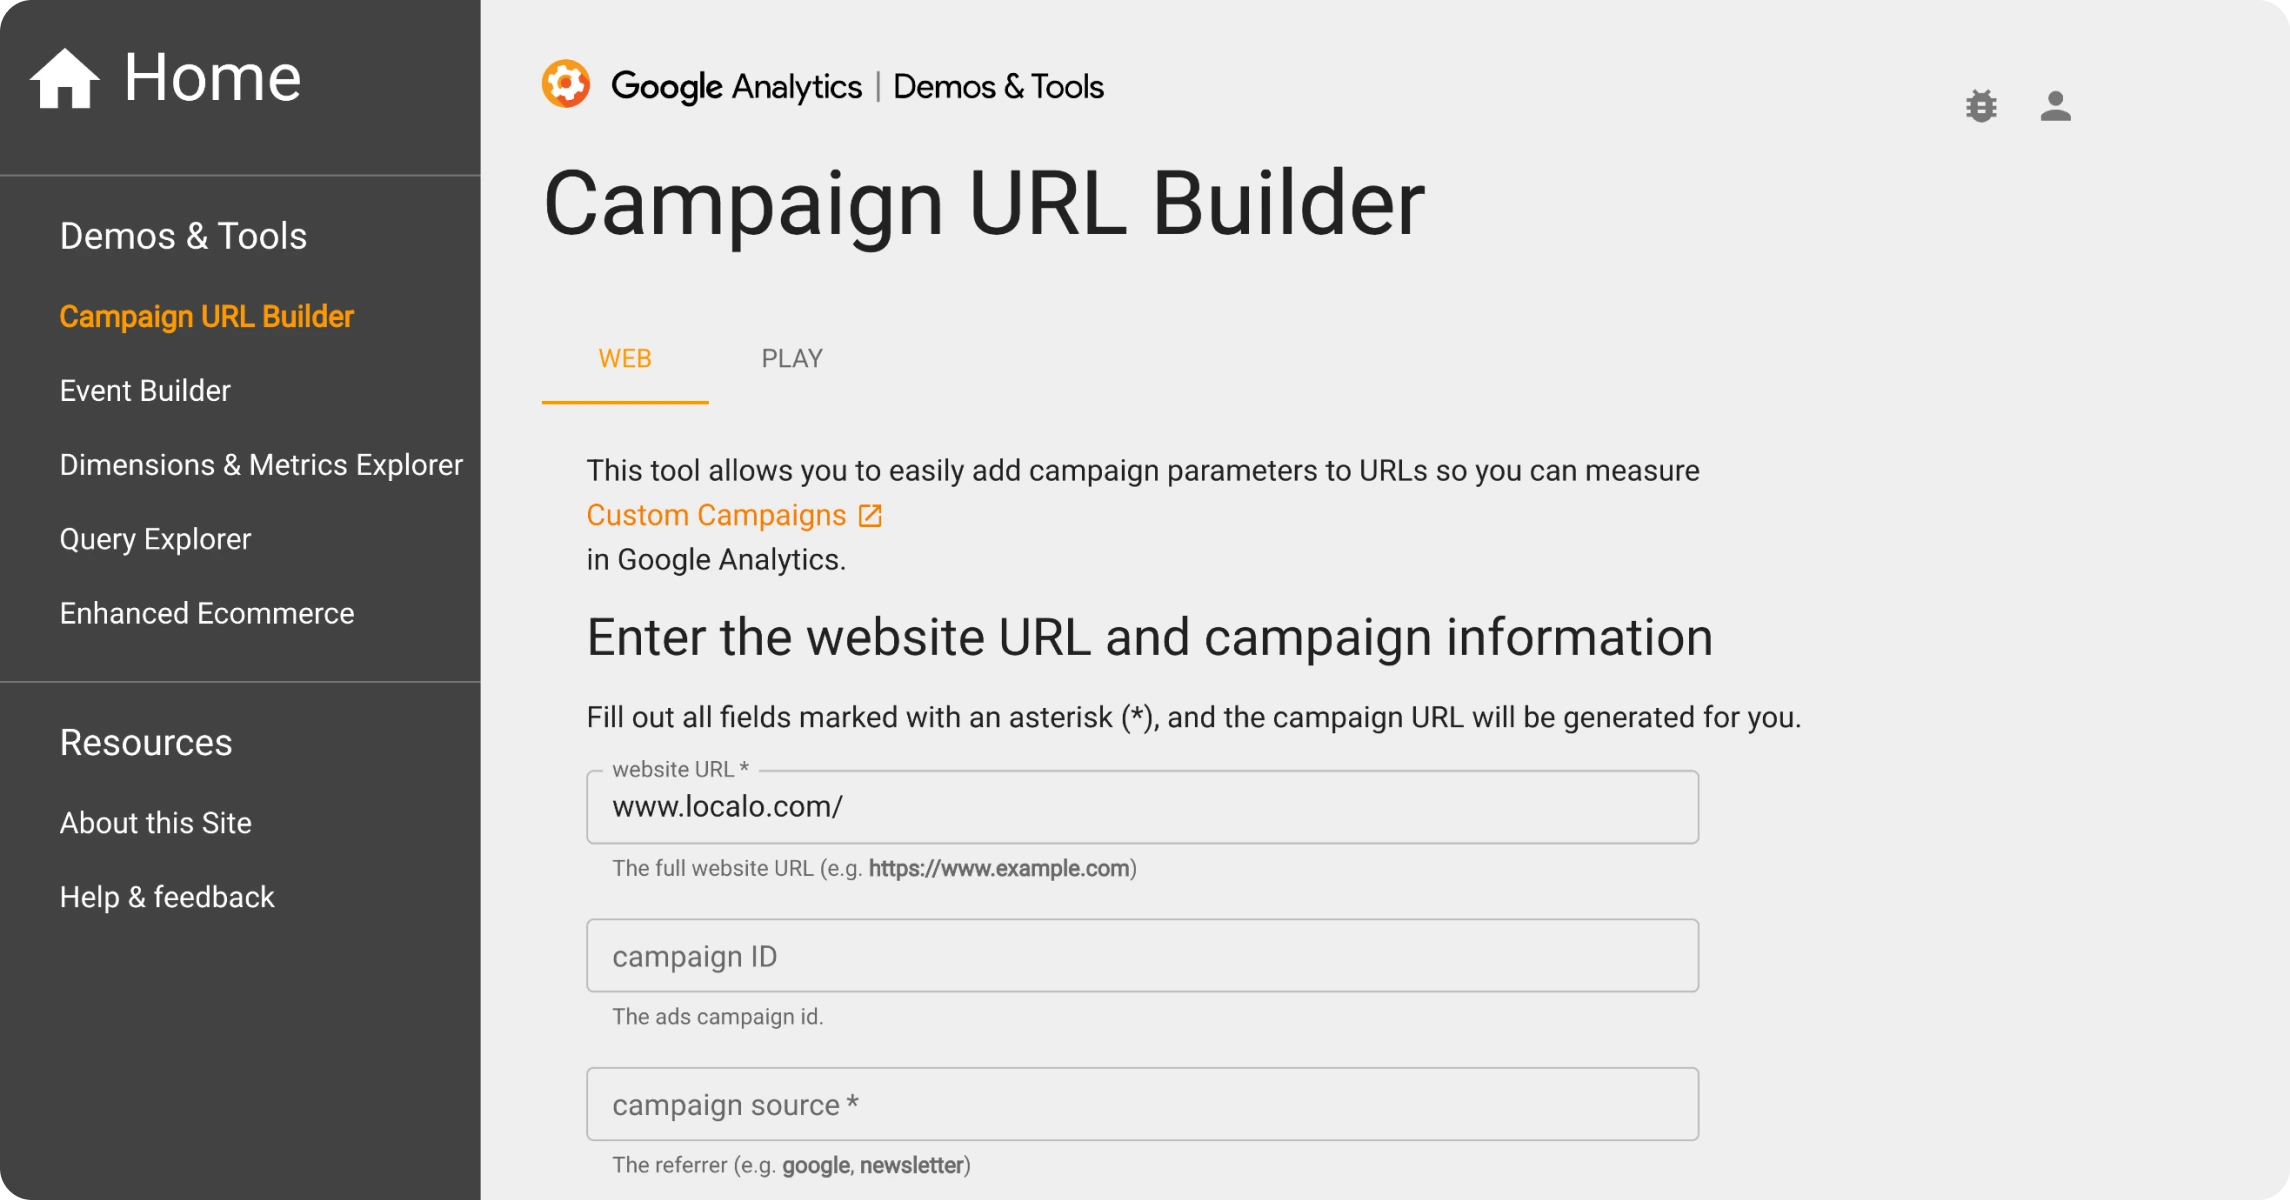The width and height of the screenshot is (2290, 1200).
Task: Open the bug report icon
Action: tap(1981, 106)
